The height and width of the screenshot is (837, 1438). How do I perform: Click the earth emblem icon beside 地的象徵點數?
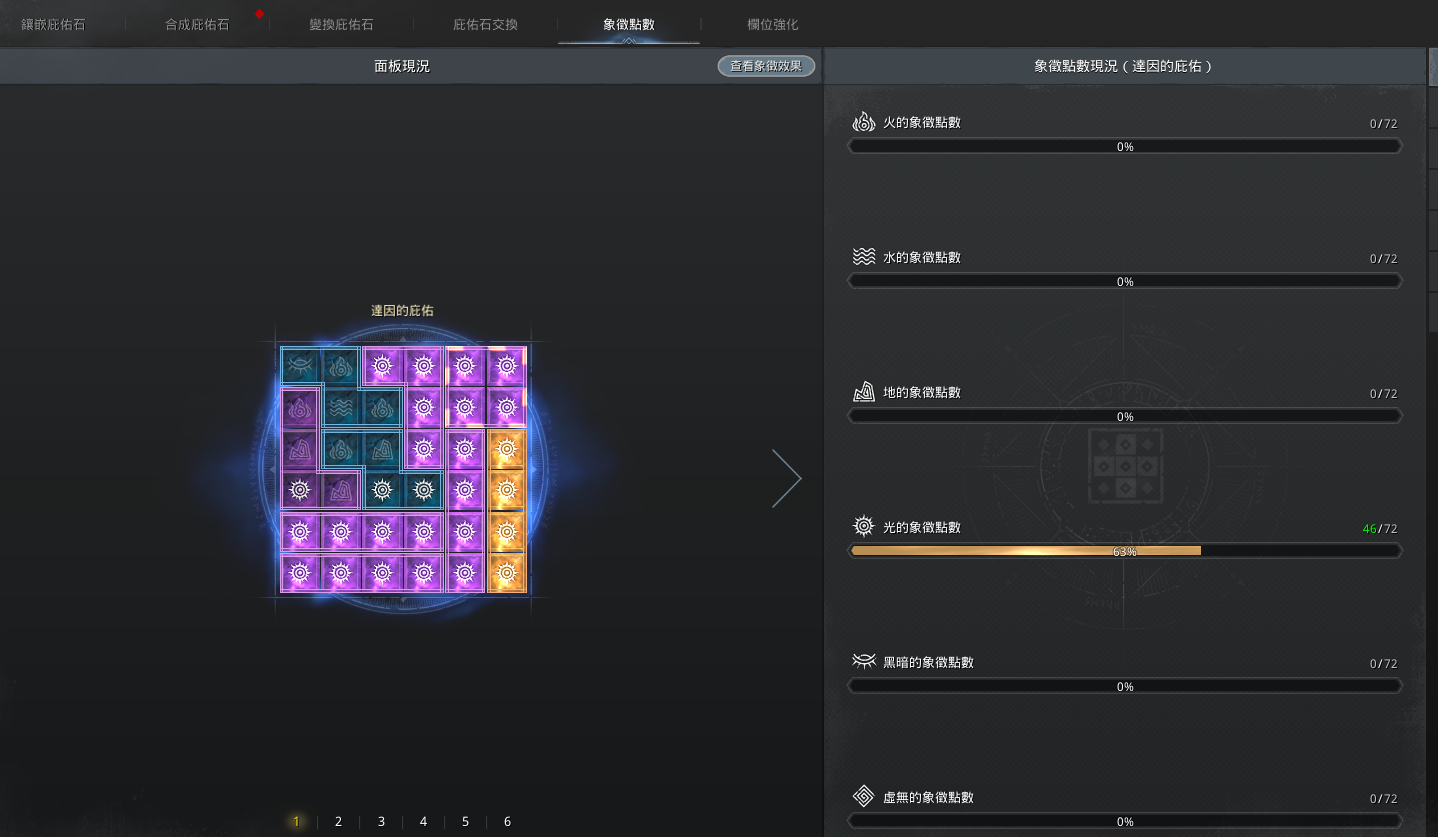(x=864, y=392)
